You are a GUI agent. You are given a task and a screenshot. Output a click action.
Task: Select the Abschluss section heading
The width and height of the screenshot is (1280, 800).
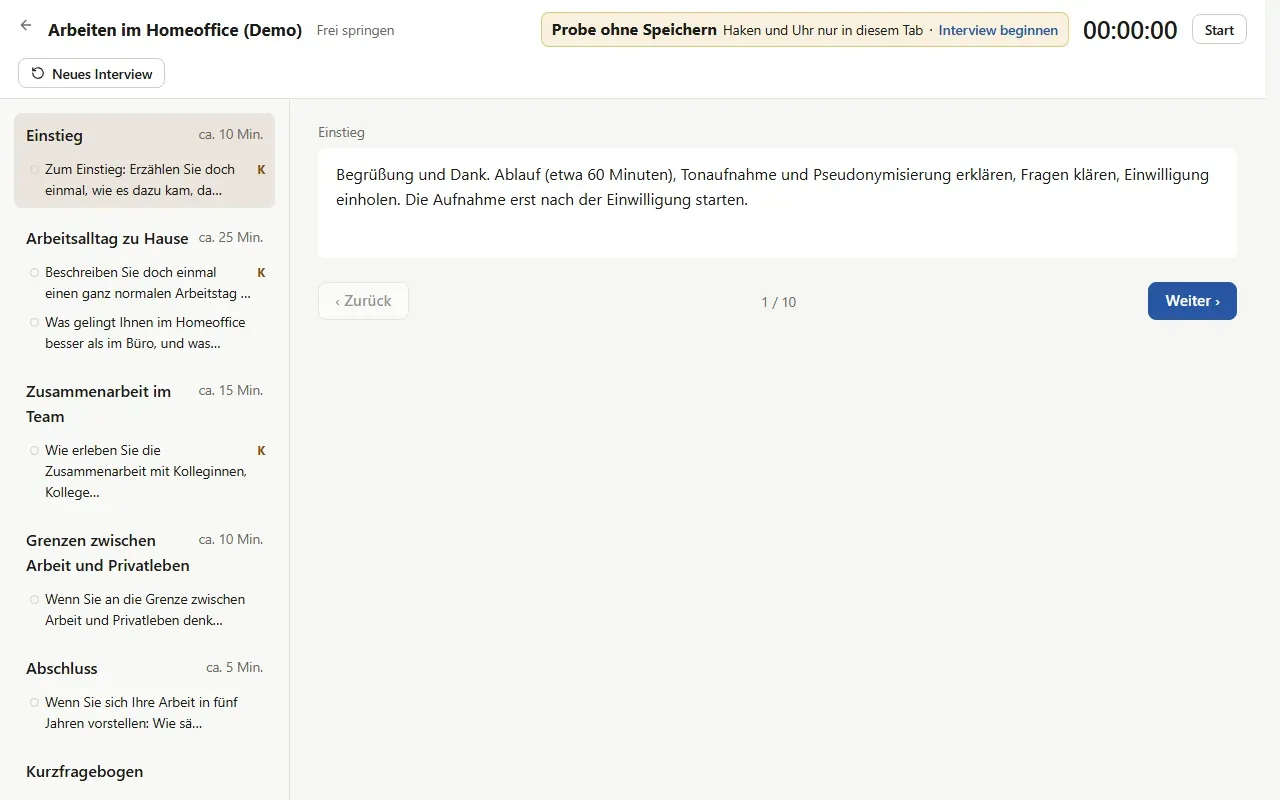click(62, 668)
